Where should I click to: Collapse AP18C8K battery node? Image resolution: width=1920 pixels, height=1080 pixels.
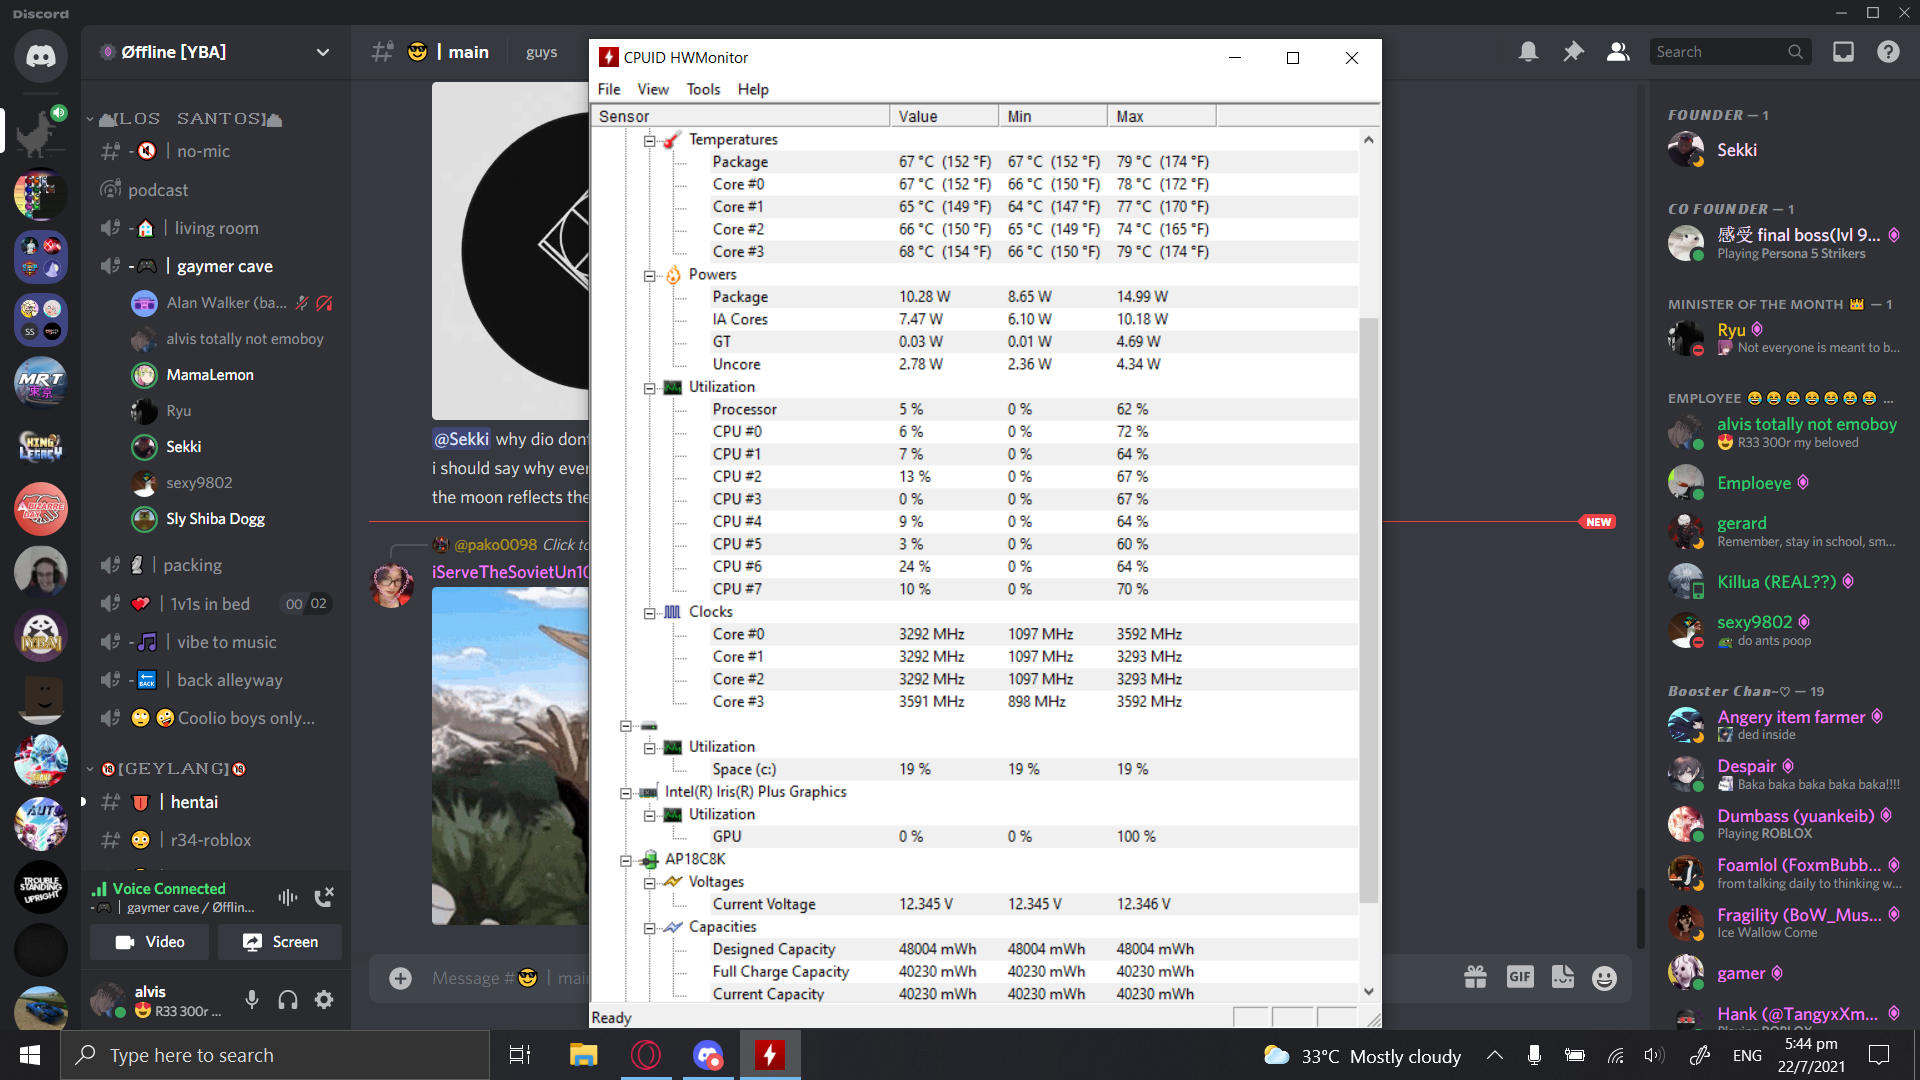pyautogui.click(x=626, y=860)
